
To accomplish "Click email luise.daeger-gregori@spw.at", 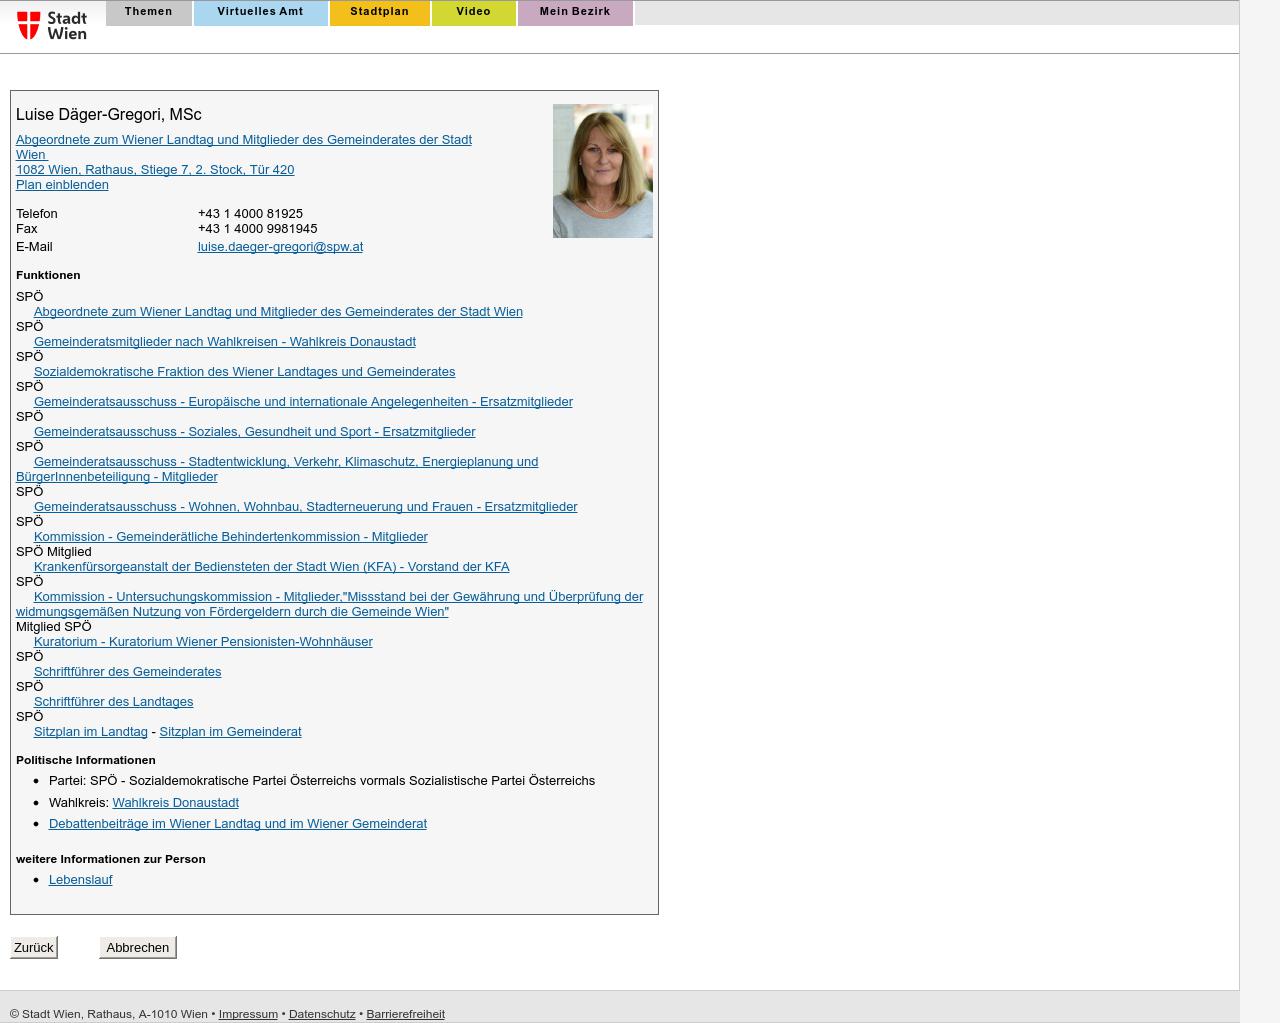I will tap(280, 247).
